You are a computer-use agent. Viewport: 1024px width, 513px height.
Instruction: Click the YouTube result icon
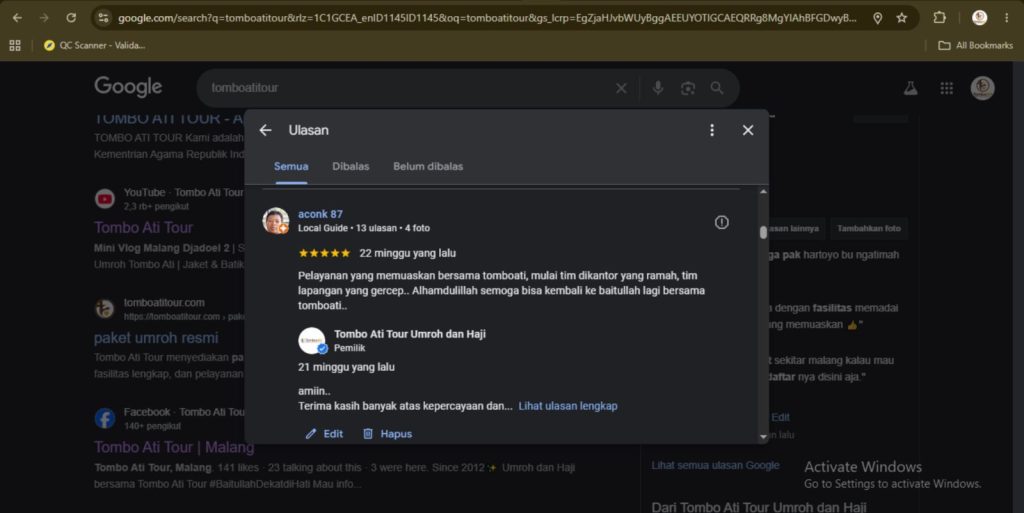[104, 198]
